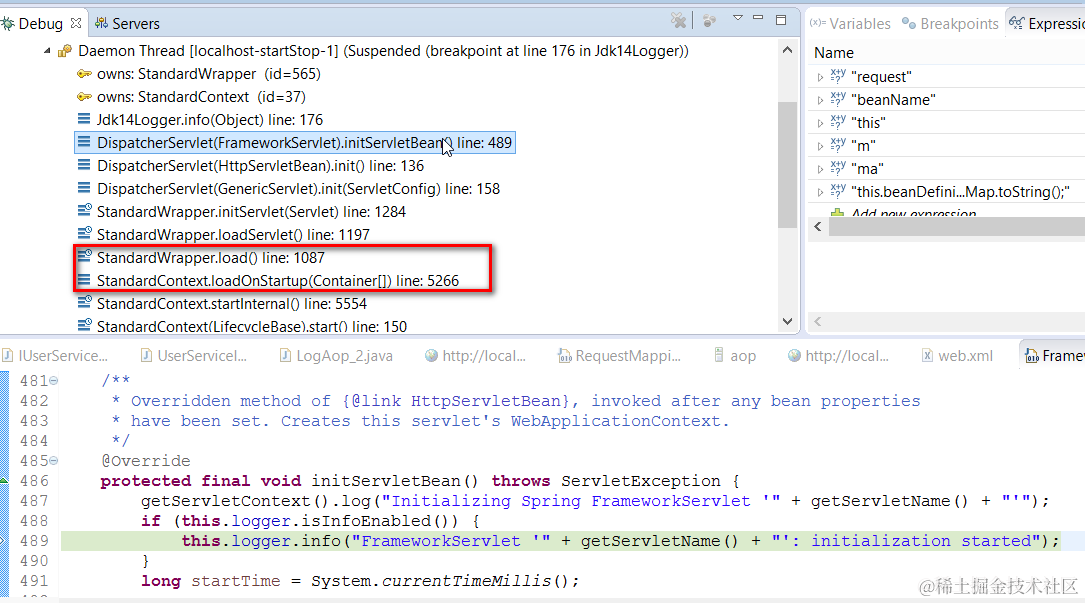Collapse the Javadoc fold at line 481
This screenshot has height=603, width=1085.
tap(53, 380)
